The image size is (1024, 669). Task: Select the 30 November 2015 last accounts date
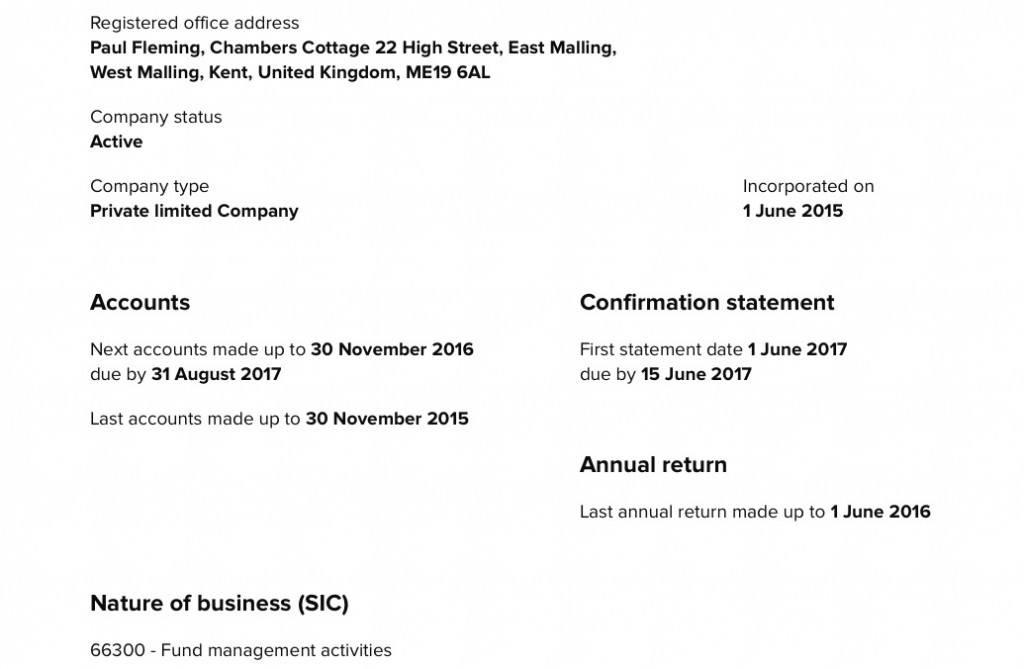click(387, 419)
